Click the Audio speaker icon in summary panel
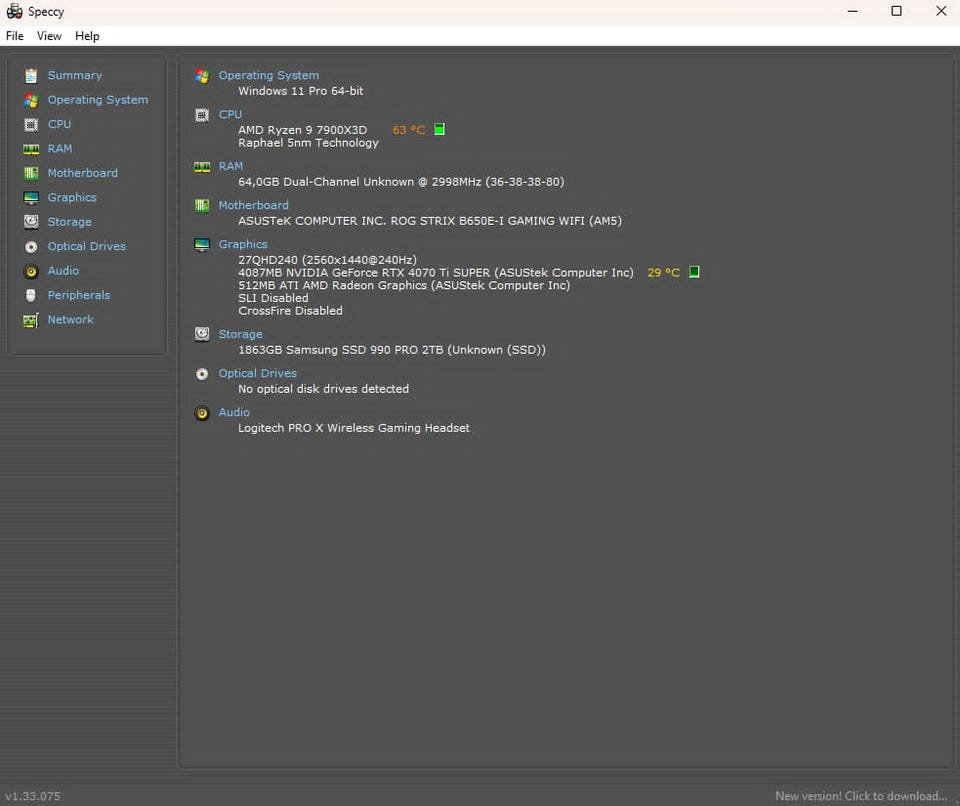 [202, 413]
